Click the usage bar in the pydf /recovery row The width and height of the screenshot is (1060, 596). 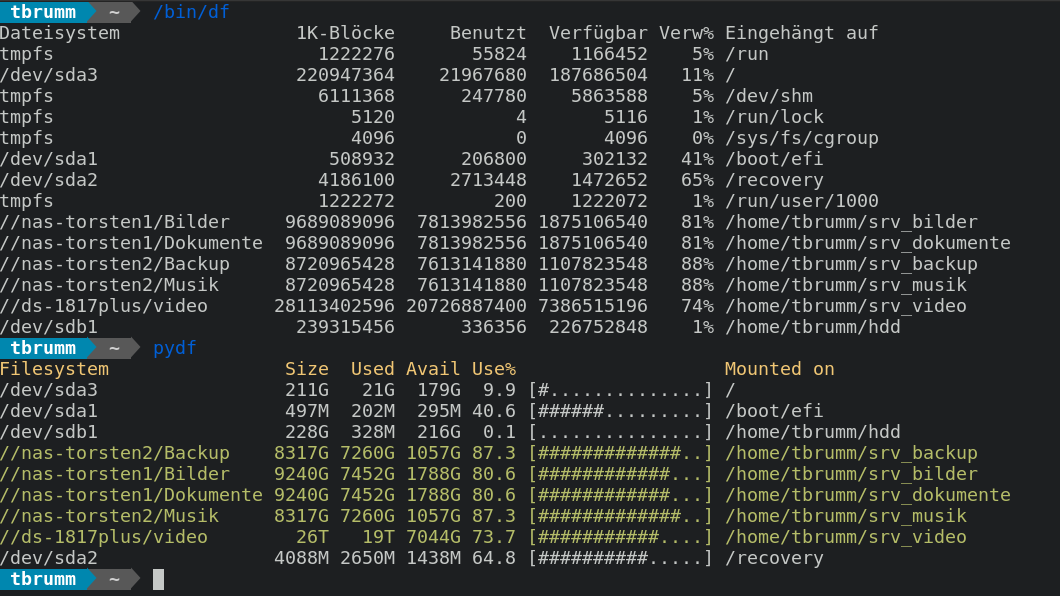(x=621, y=558)
